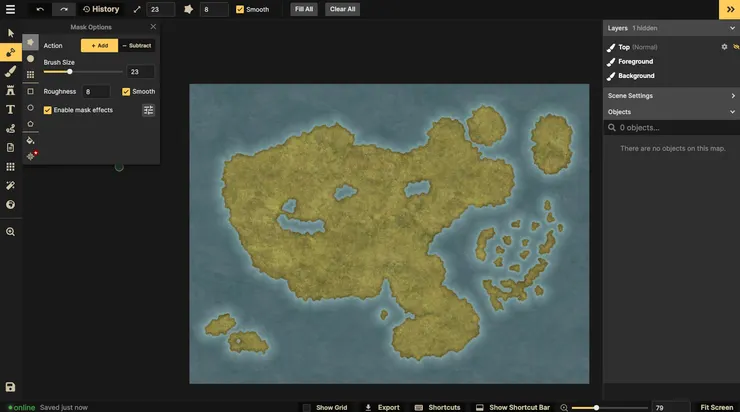740x412 pixels.
Task: Click Roughness value field in Mask Options
Action: click(x=96, y=92)
